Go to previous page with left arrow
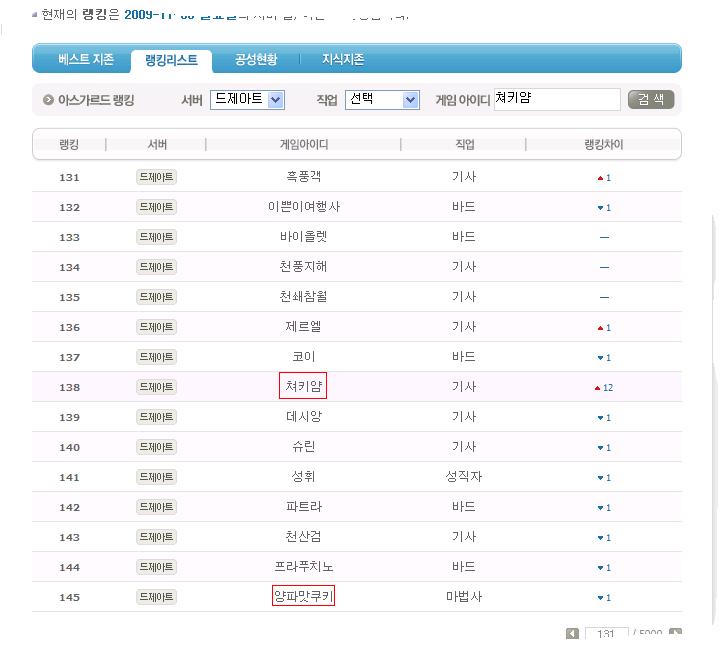Screen dimensions: 722x648 [572, 634]
